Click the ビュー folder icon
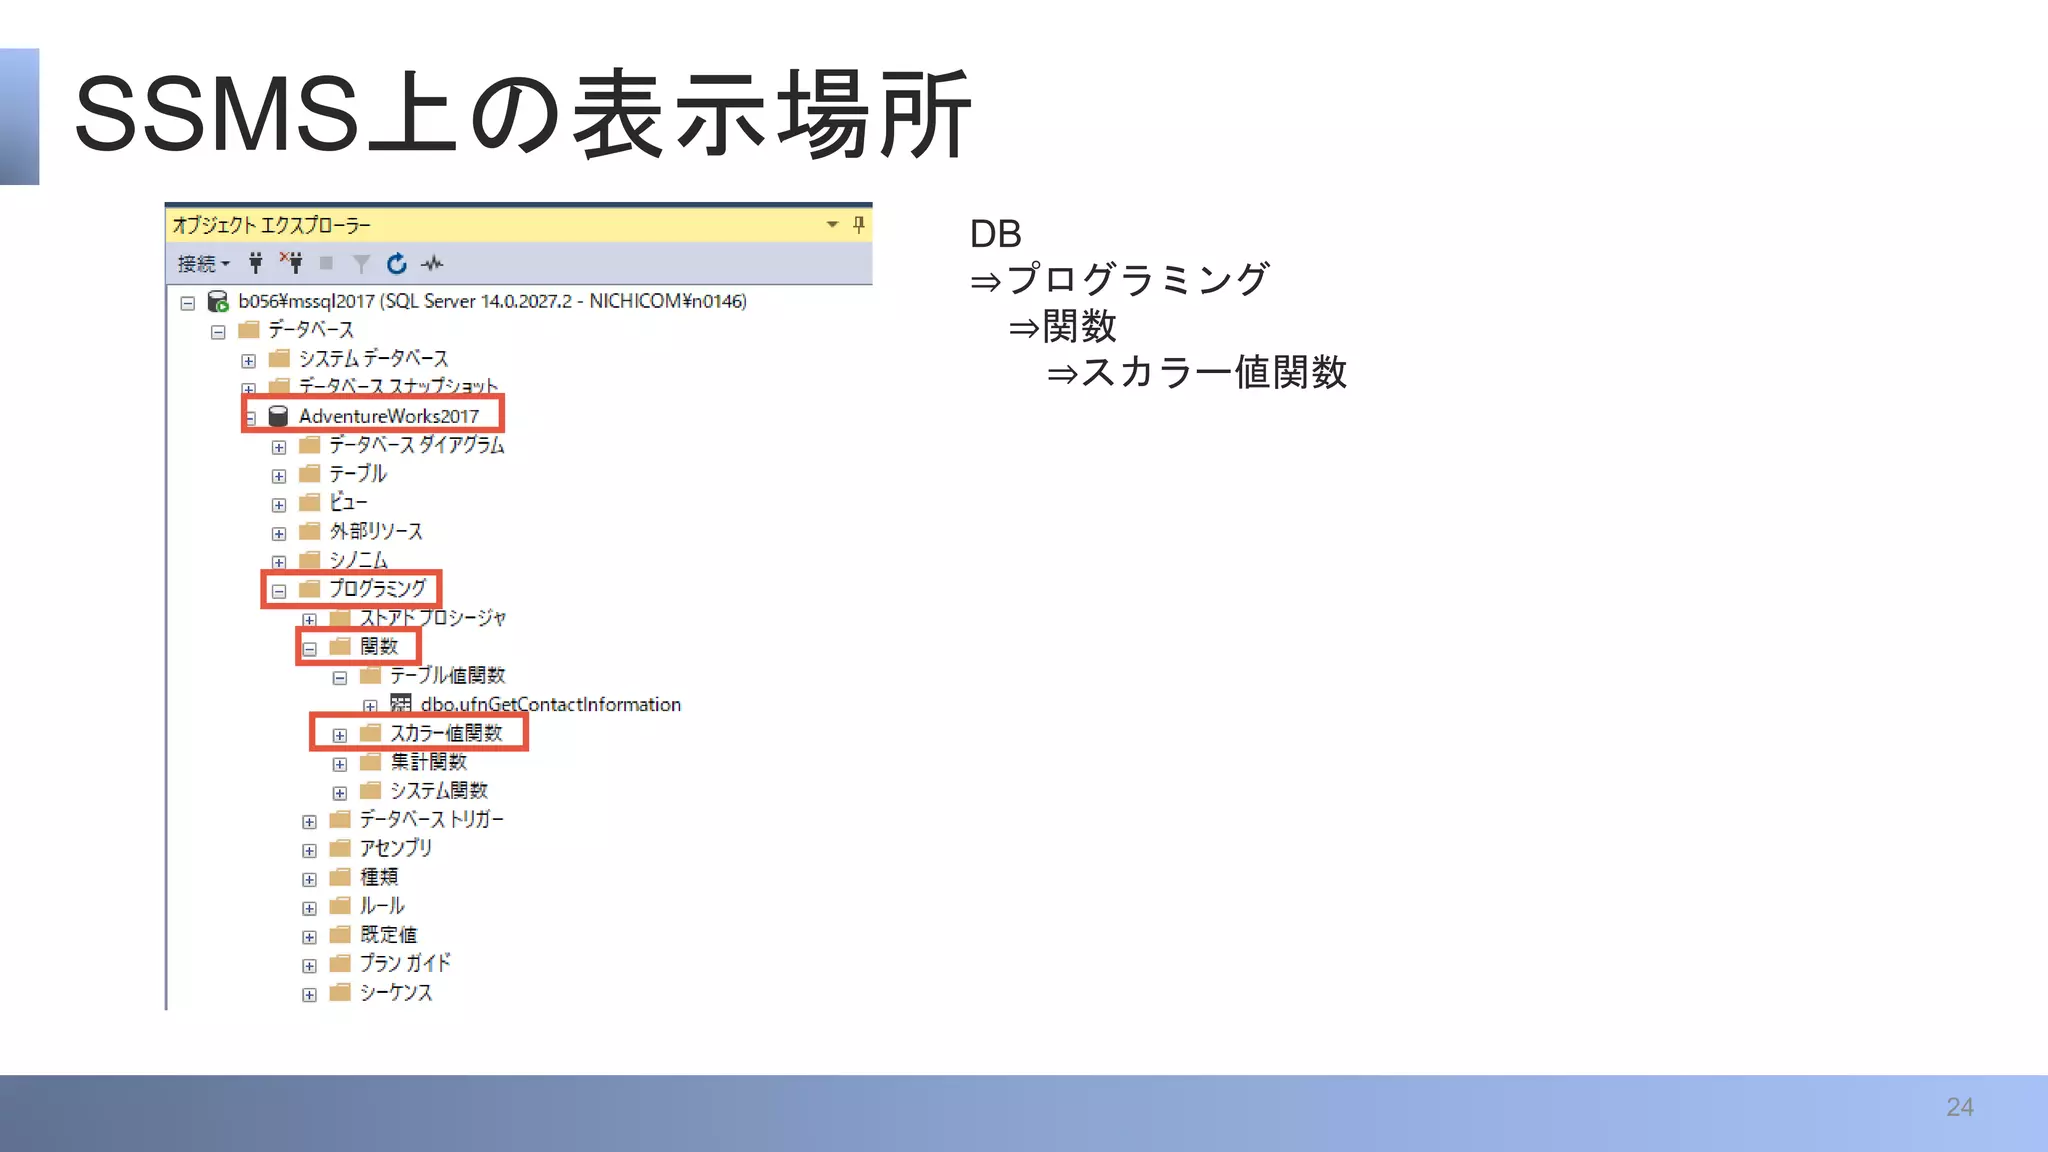This screenshot has height=1152, width=2048. pos(310,502)
